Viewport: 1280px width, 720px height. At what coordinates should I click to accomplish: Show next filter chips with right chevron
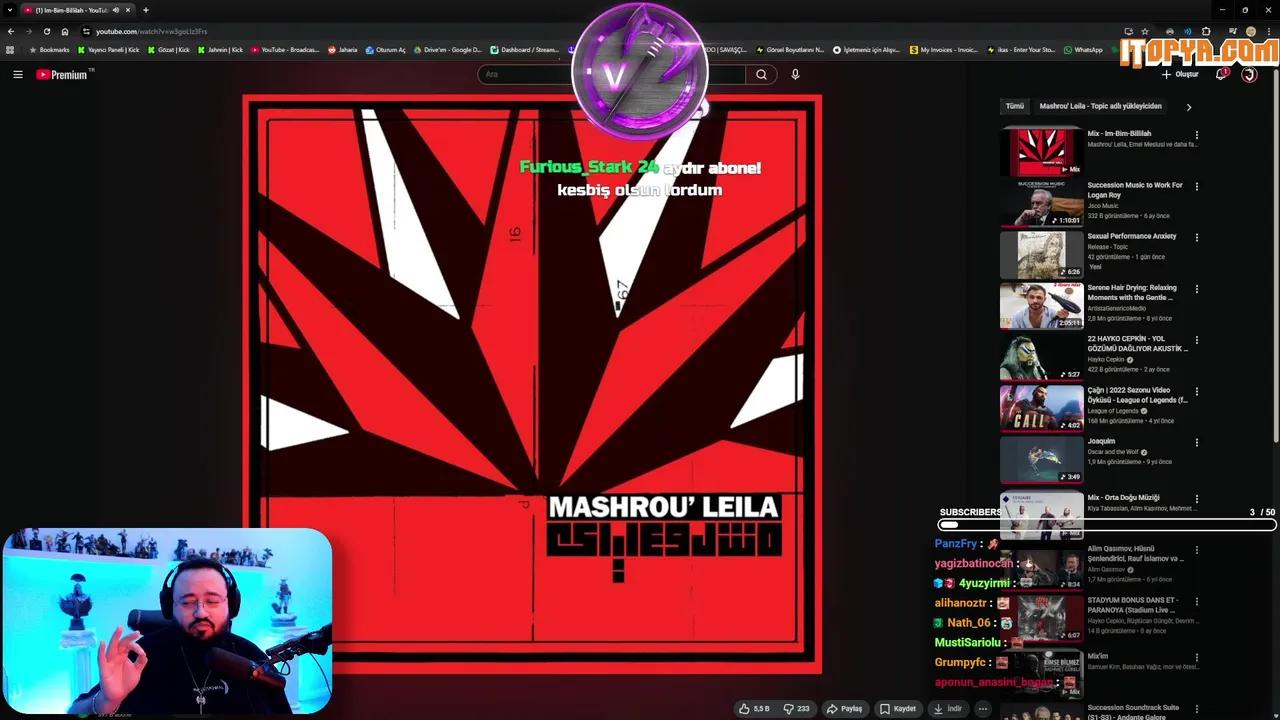click(1188, 106)
